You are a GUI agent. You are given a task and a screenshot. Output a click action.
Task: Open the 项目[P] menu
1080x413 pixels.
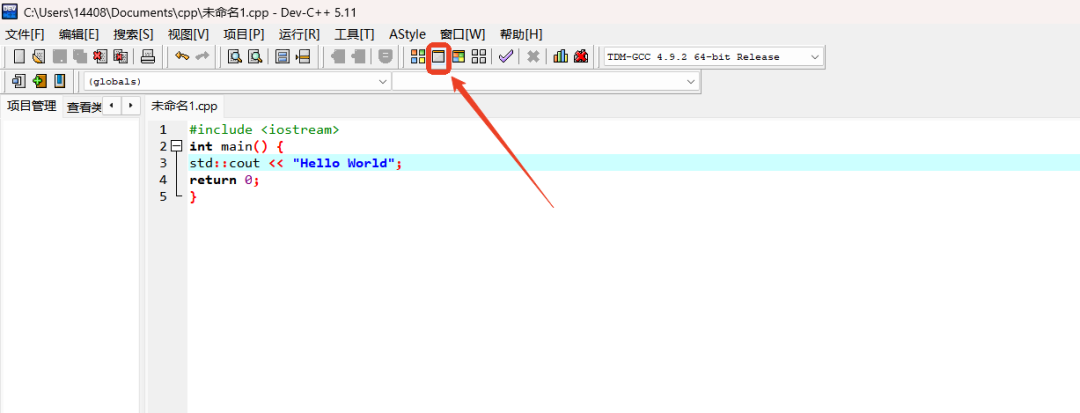click(x=244, y=34)
